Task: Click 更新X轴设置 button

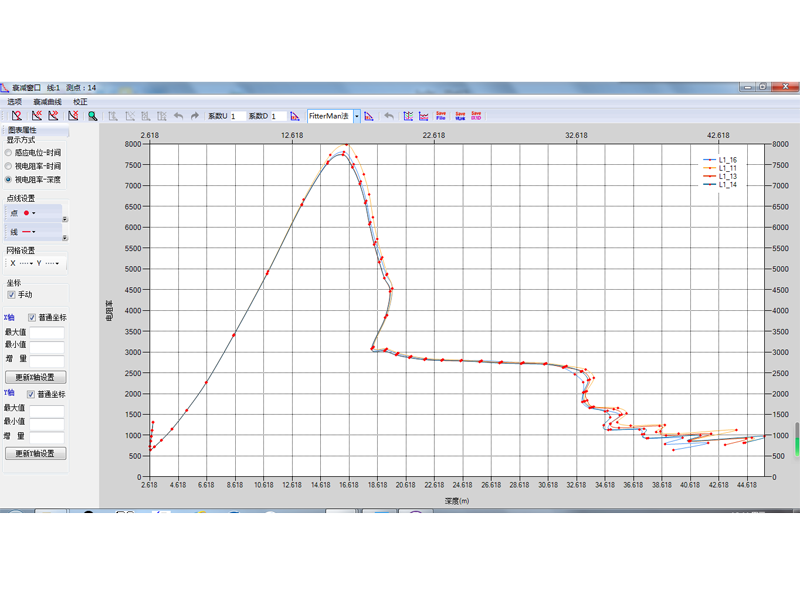Action: click(x=35, y=378)
